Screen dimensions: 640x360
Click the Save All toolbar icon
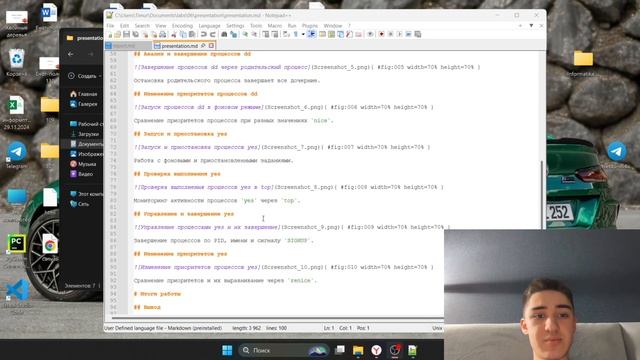click(x=136, y=34)
